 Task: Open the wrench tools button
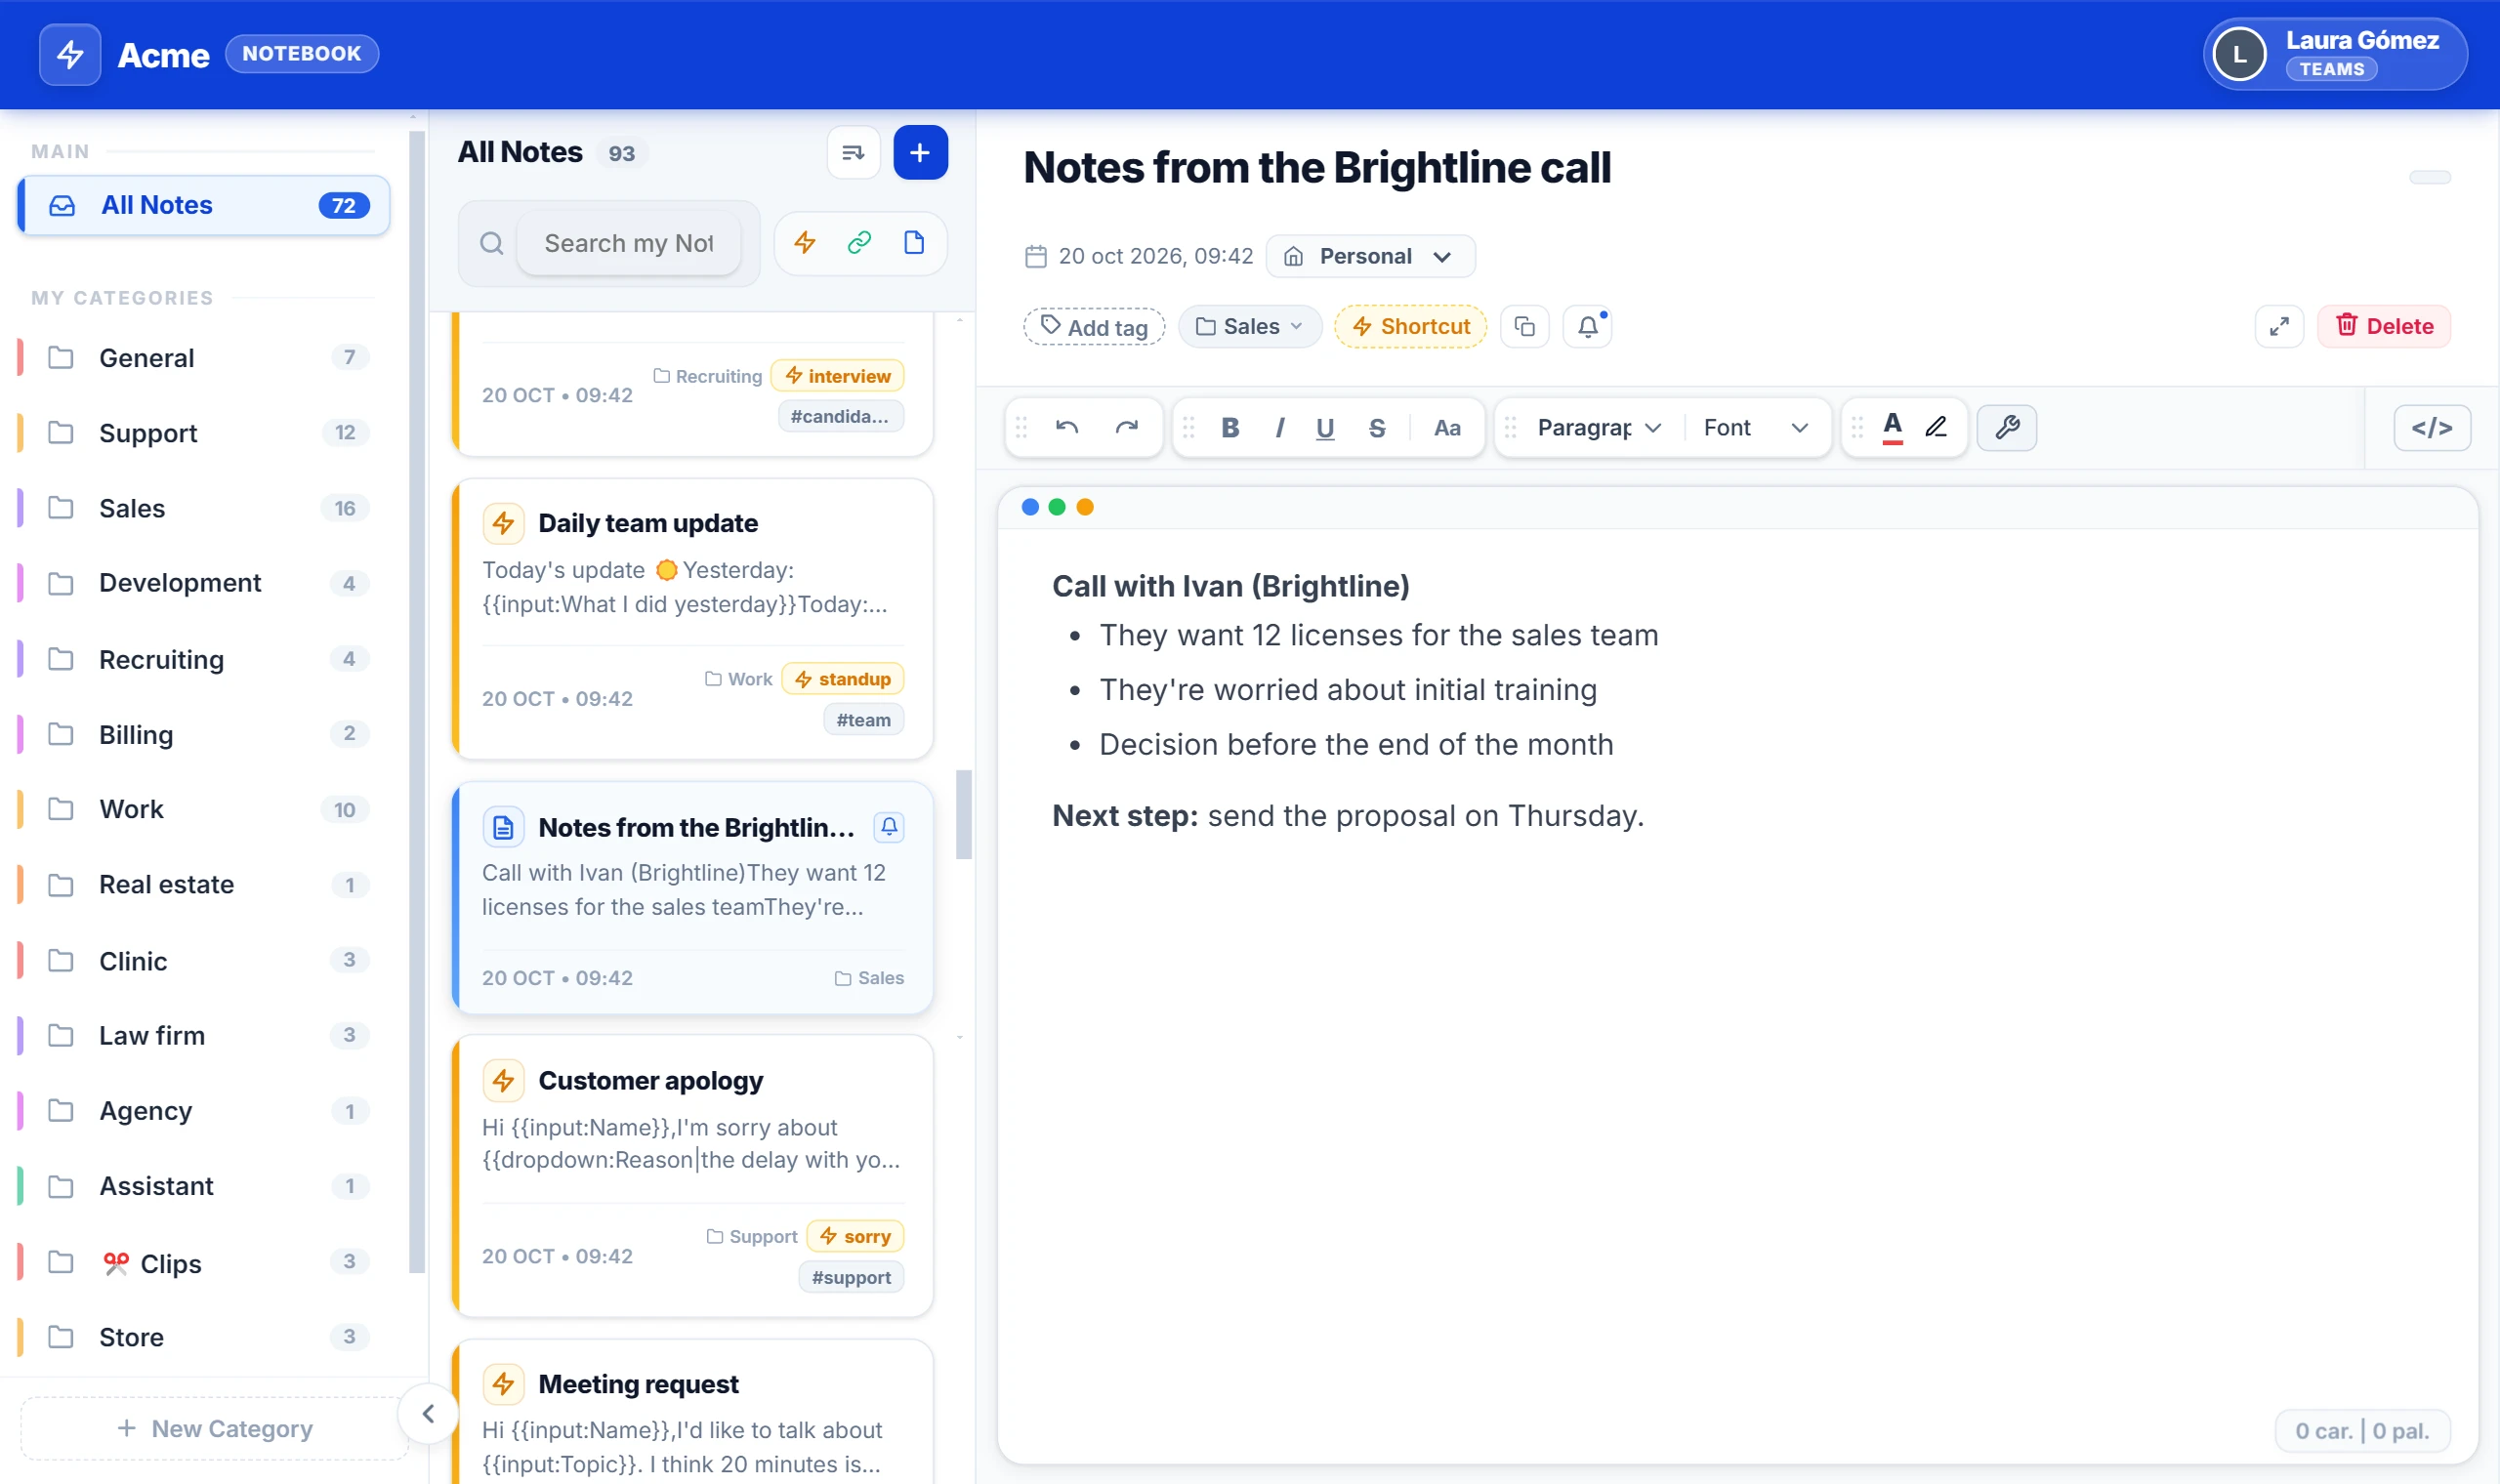pyautogui.click(x=2007, y=428)
